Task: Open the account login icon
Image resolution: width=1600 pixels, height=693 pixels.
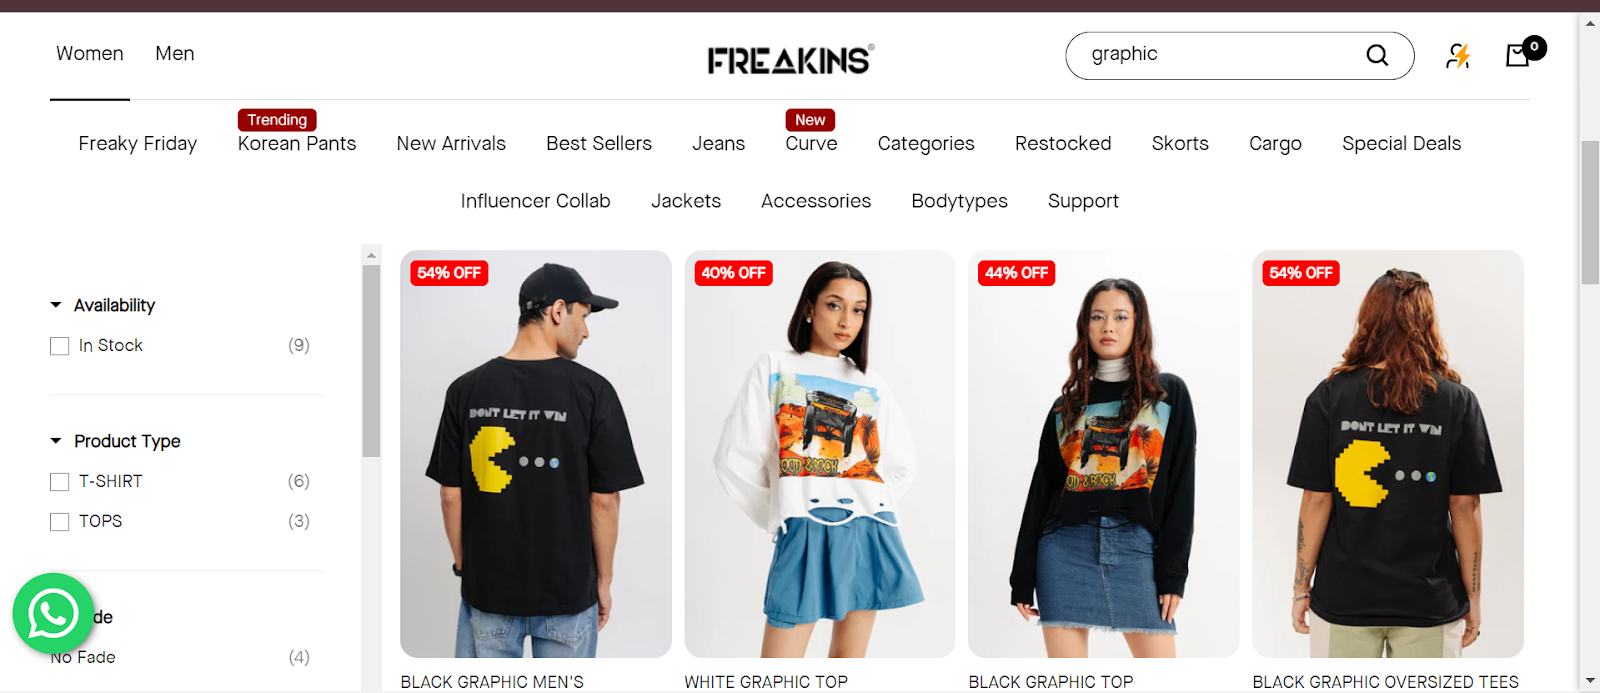Action: (1458, 55)
